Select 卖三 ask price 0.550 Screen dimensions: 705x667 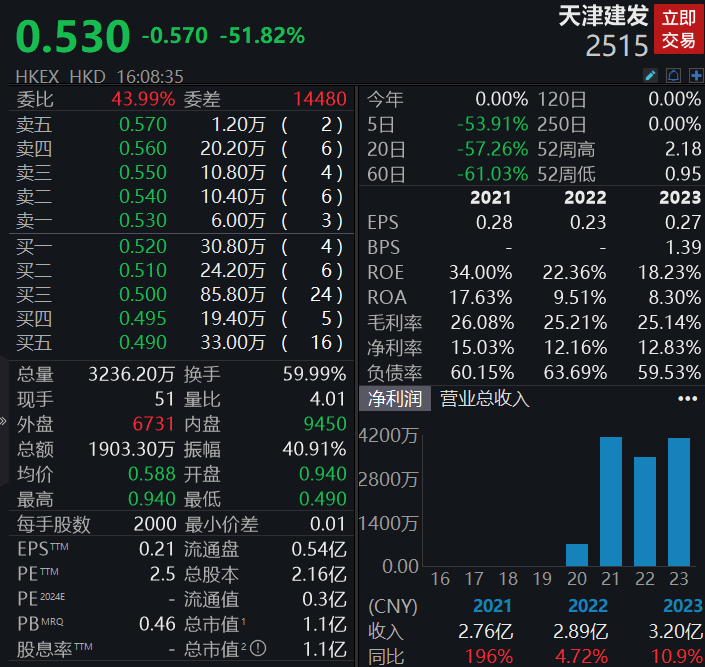point(143,173)
